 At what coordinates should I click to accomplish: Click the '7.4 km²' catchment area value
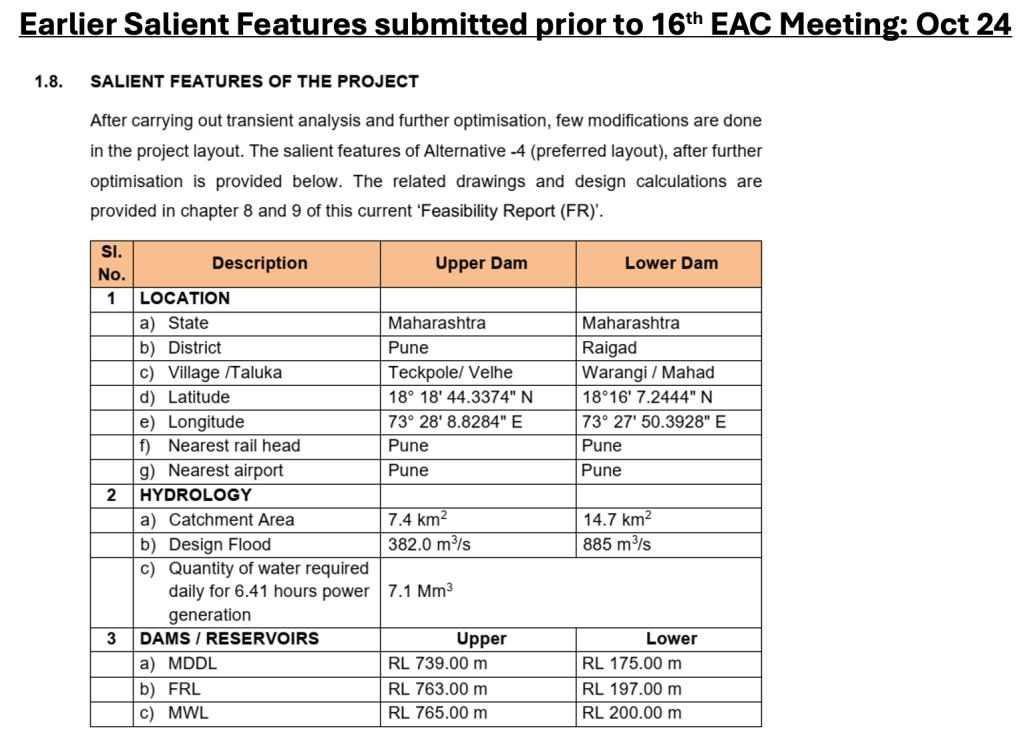417,519
